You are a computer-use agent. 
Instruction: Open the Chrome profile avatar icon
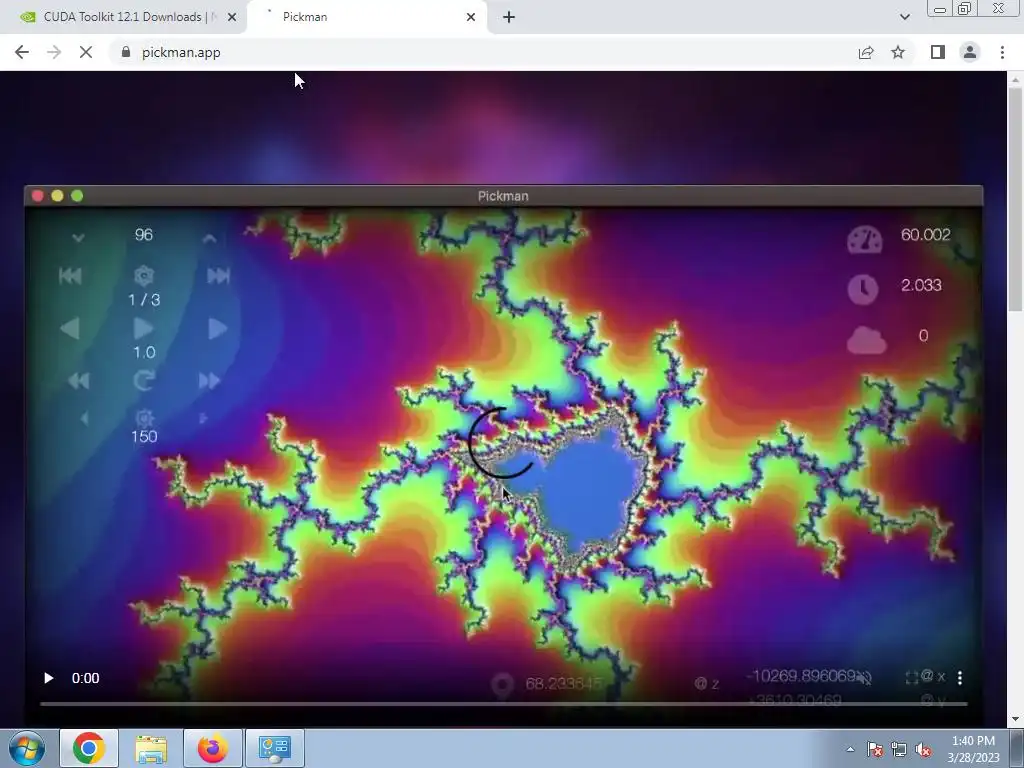pyautogui.click(x=970, y=52)
